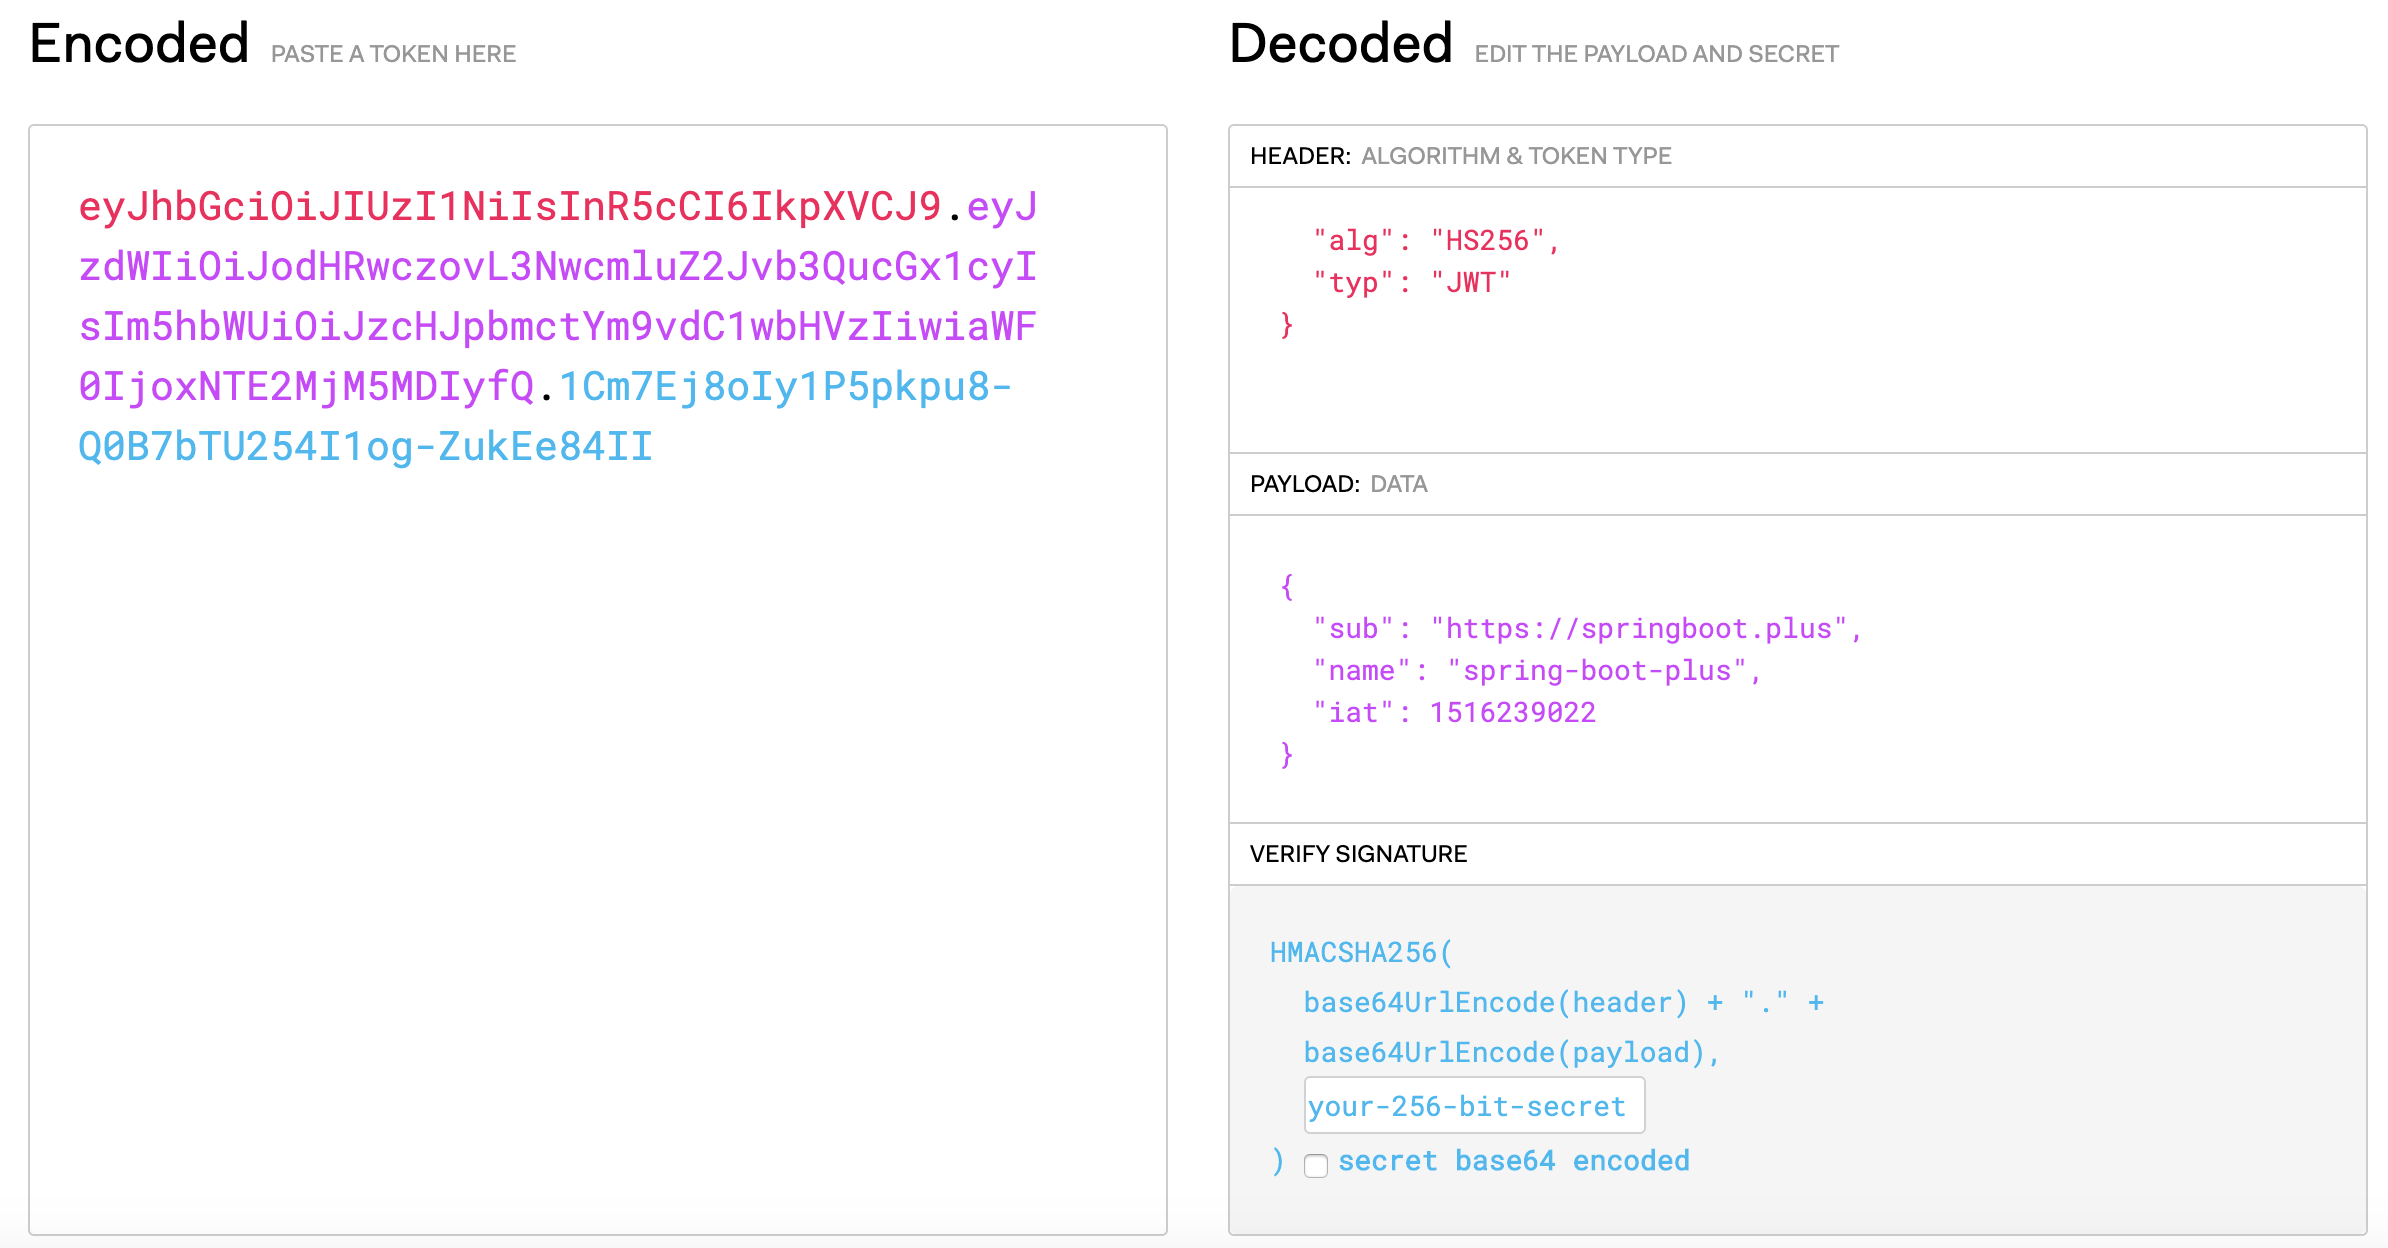Click the Encoded heading

139,44
